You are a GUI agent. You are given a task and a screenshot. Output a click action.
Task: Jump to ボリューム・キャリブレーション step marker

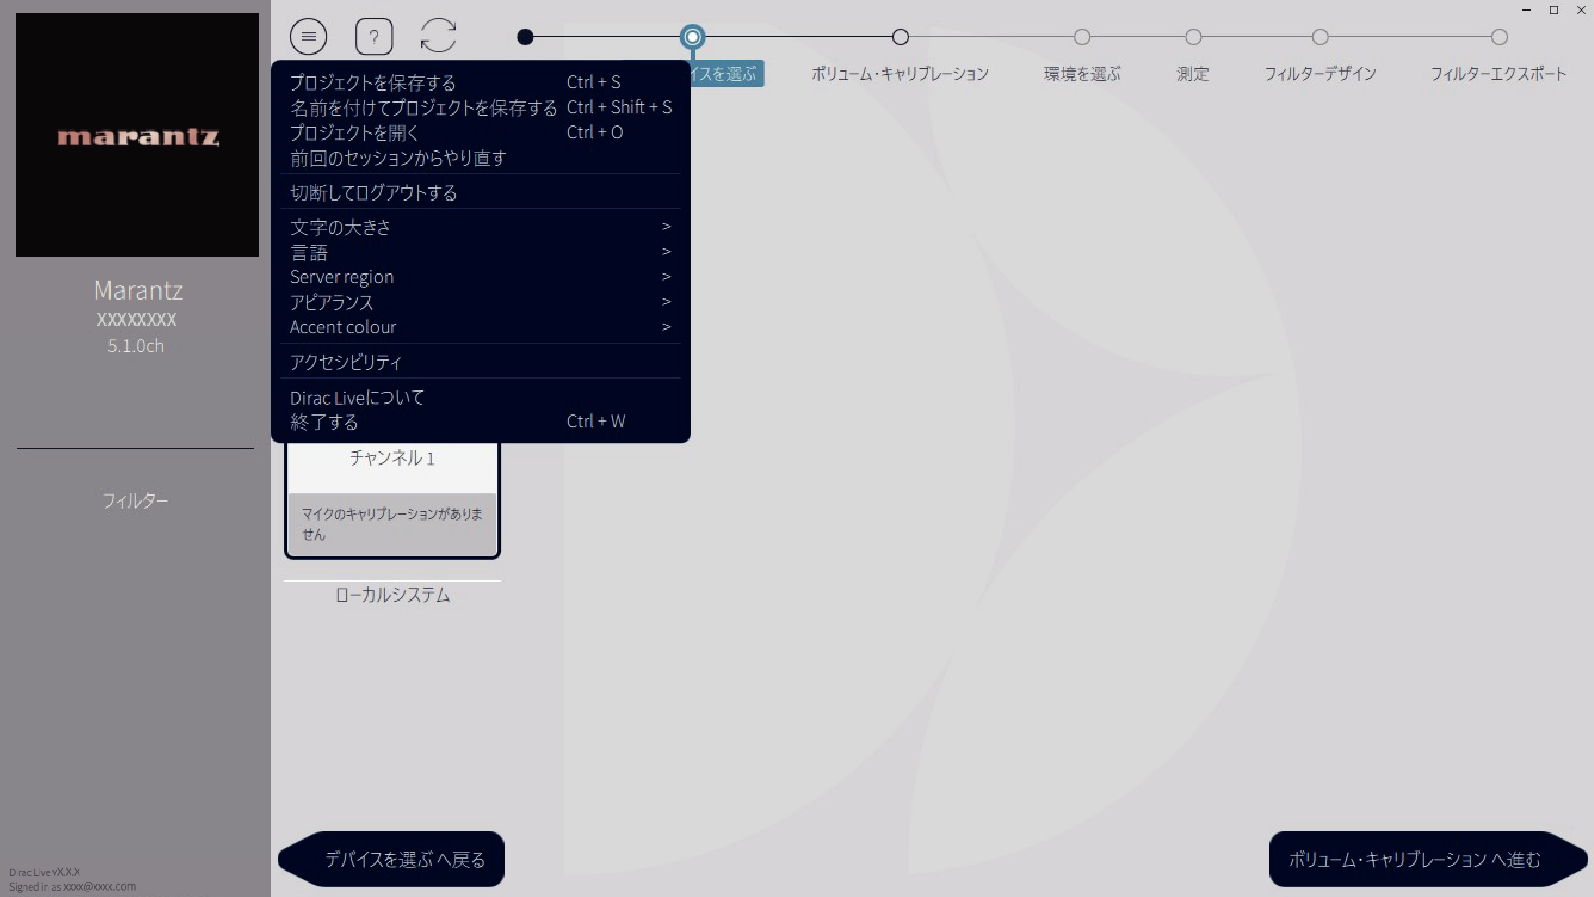(x=900, y=37)
